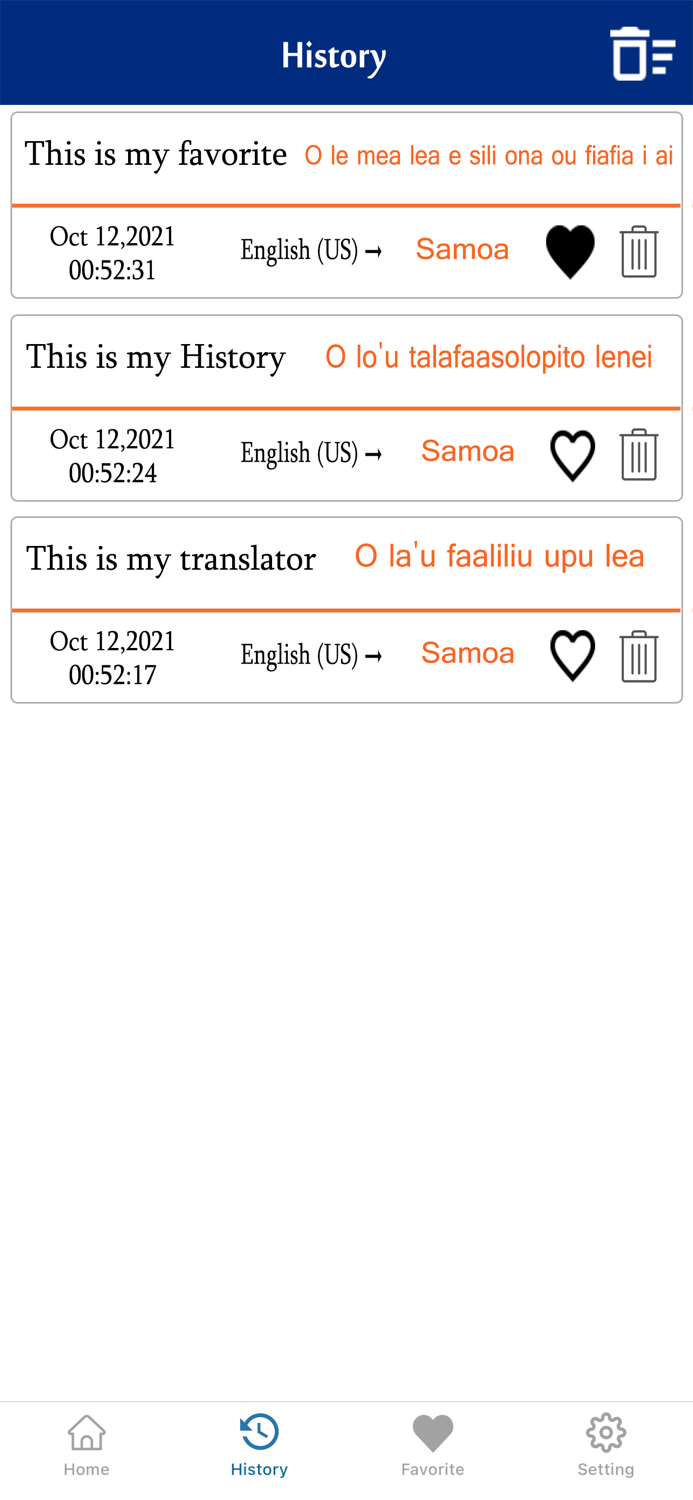Delete the 'This is my History' entry

tap(638, 454)
